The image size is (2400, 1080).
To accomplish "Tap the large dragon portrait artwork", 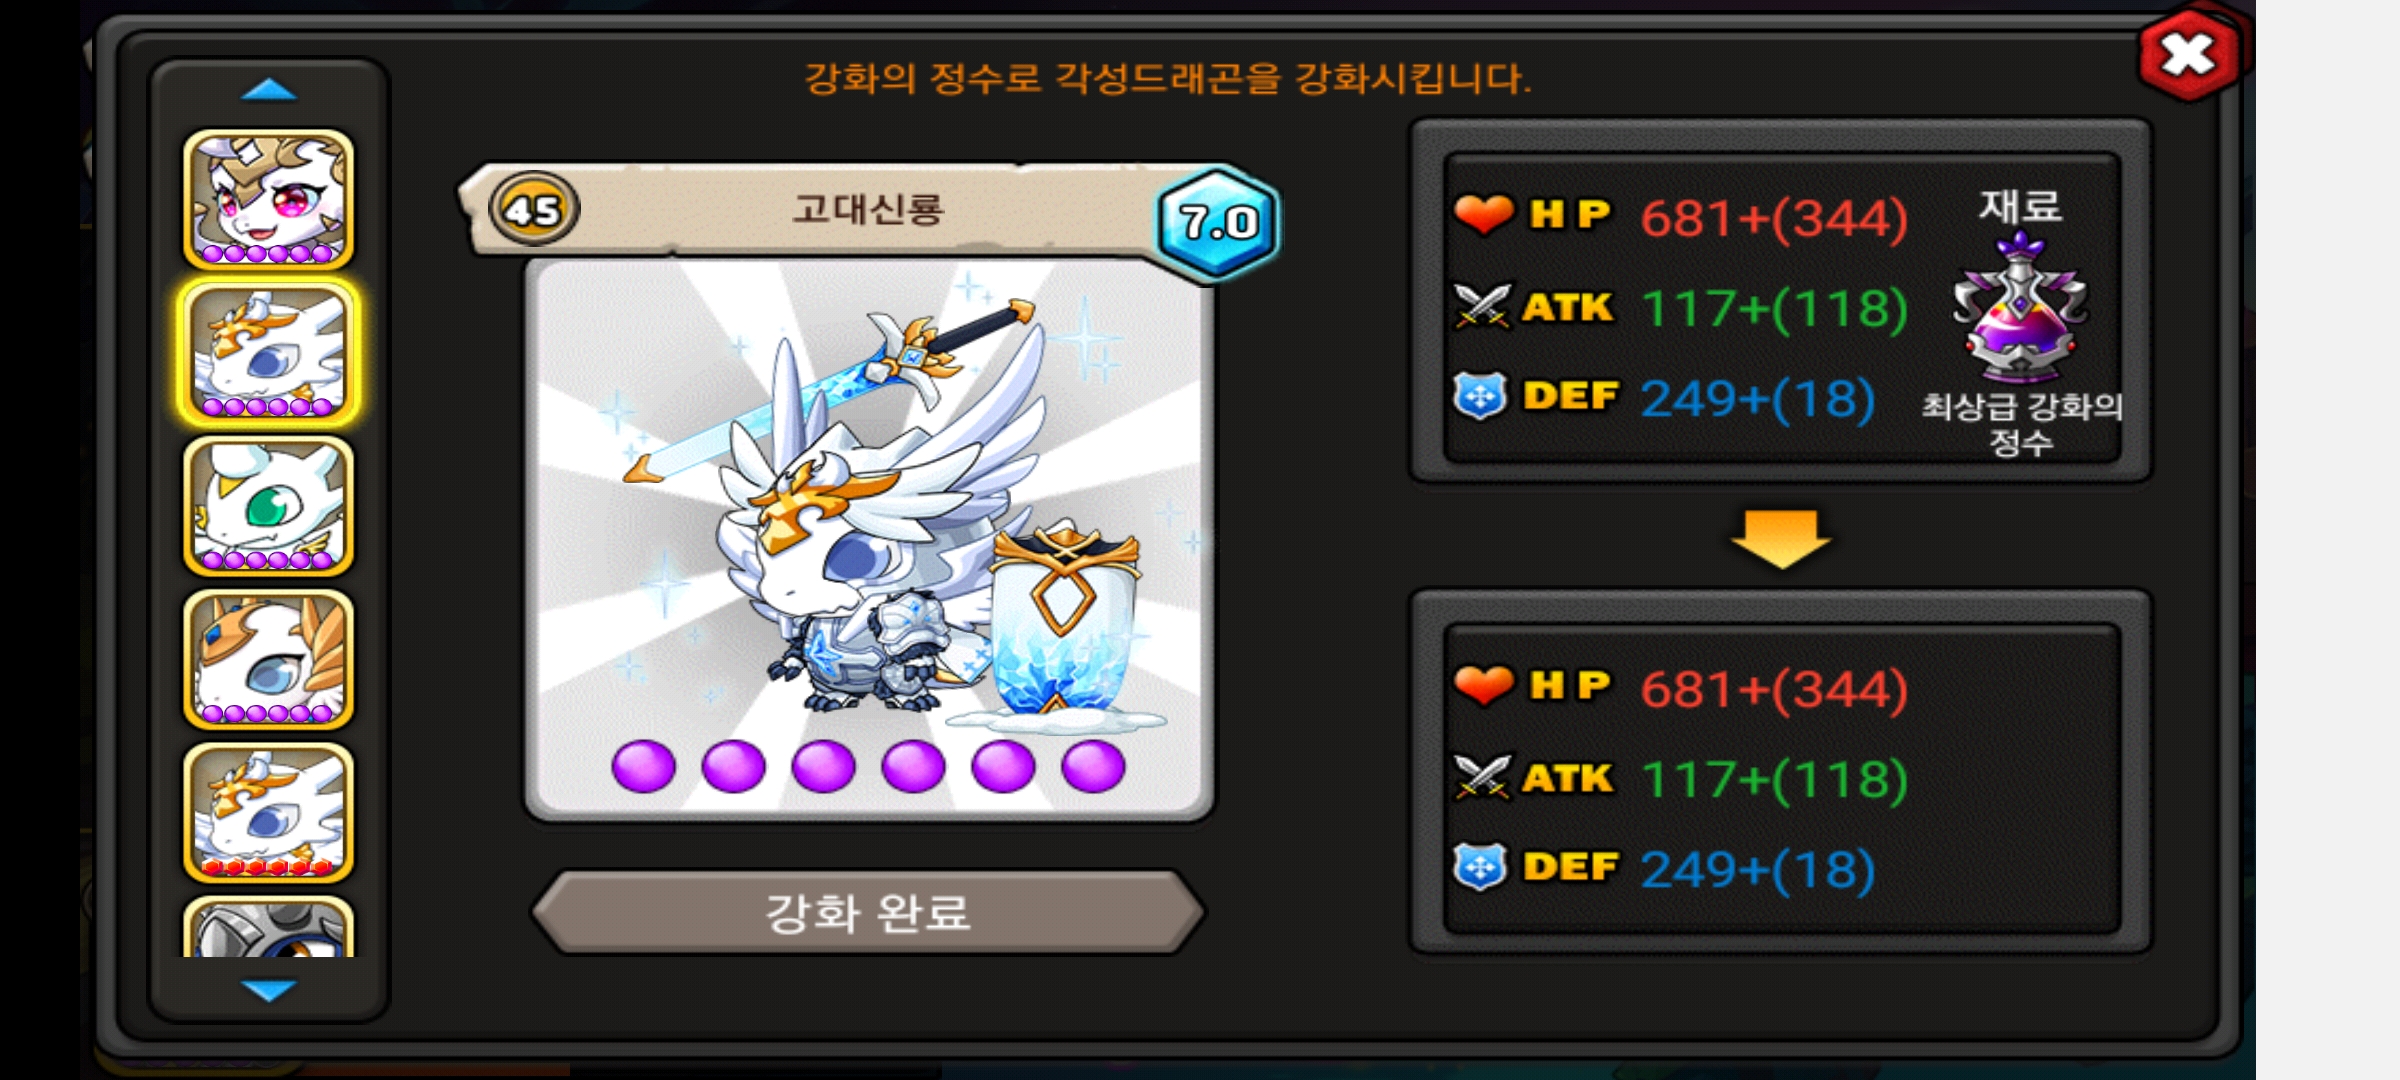I will coord(869,540).
